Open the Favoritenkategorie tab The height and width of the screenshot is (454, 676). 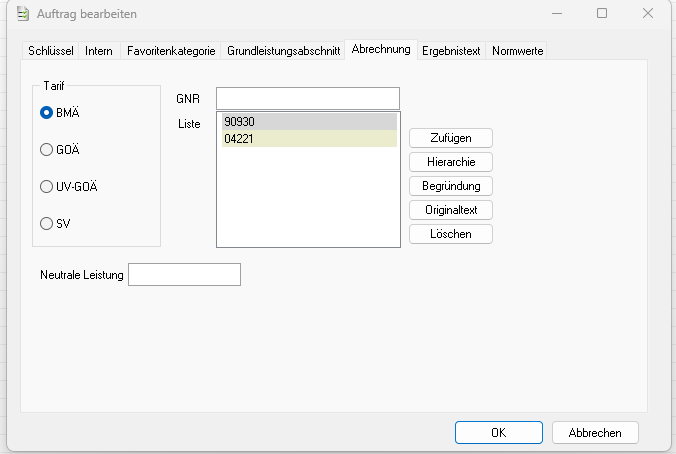click(x=171, y=50)
